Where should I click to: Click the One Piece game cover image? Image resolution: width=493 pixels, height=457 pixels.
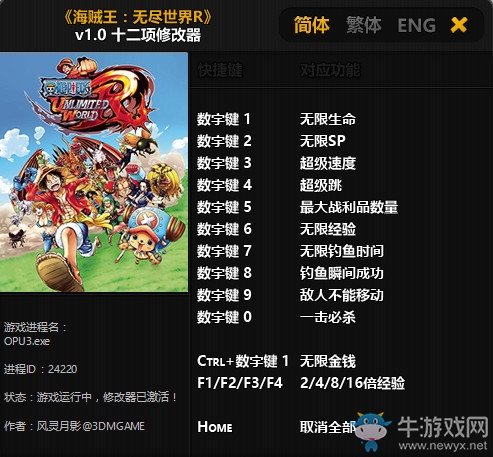tap(94, 172)
